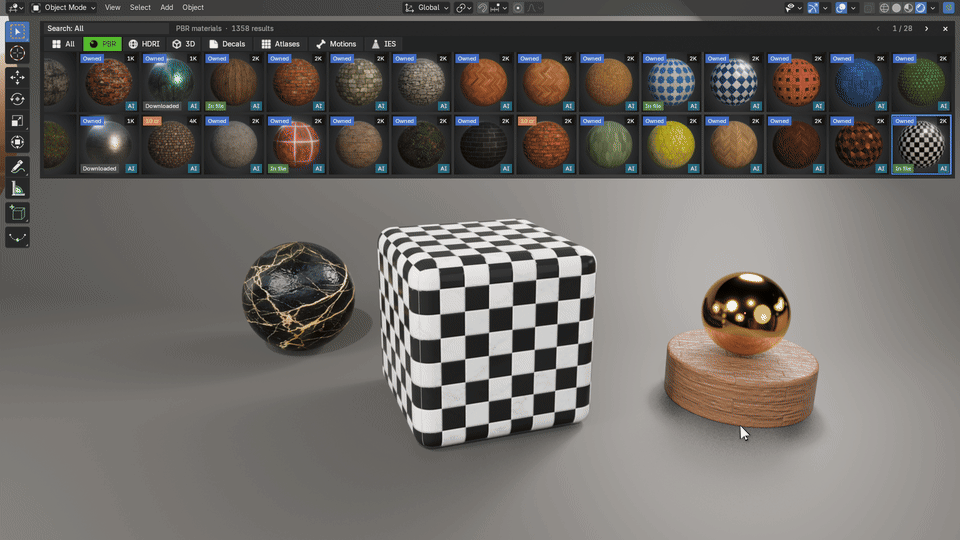Screen dimensions: 960x540
Task: Switch to the Decals tab
Action: (x=227, y=44)
